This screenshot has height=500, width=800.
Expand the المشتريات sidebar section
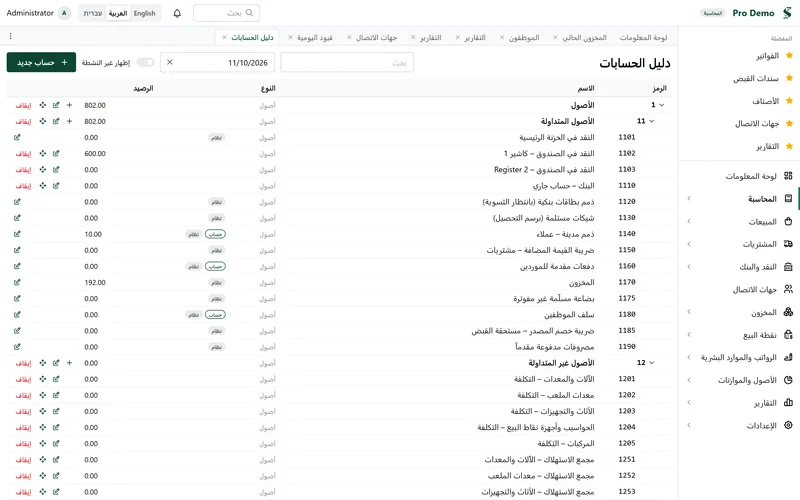[x=689, y=244]
